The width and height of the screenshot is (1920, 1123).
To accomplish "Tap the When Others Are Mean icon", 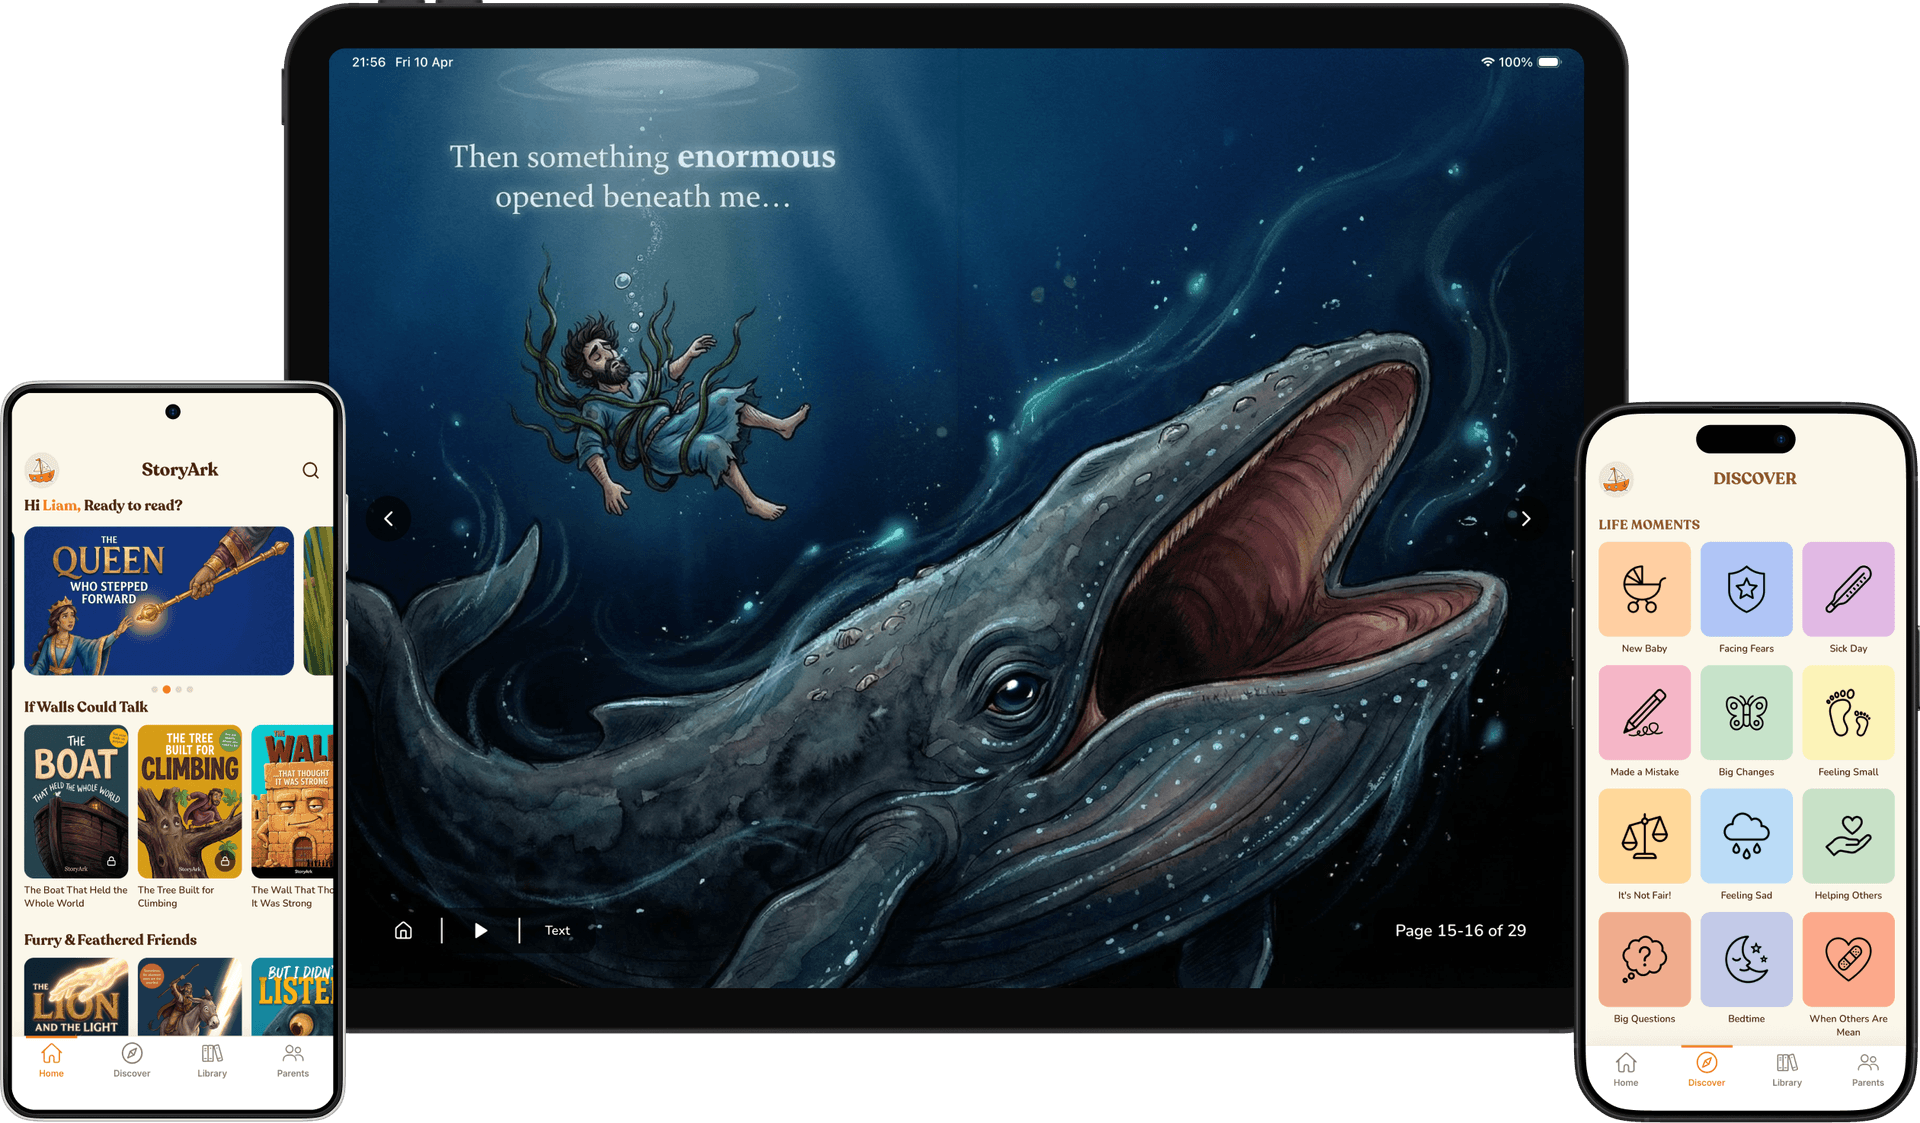I will click(1848, 959).
